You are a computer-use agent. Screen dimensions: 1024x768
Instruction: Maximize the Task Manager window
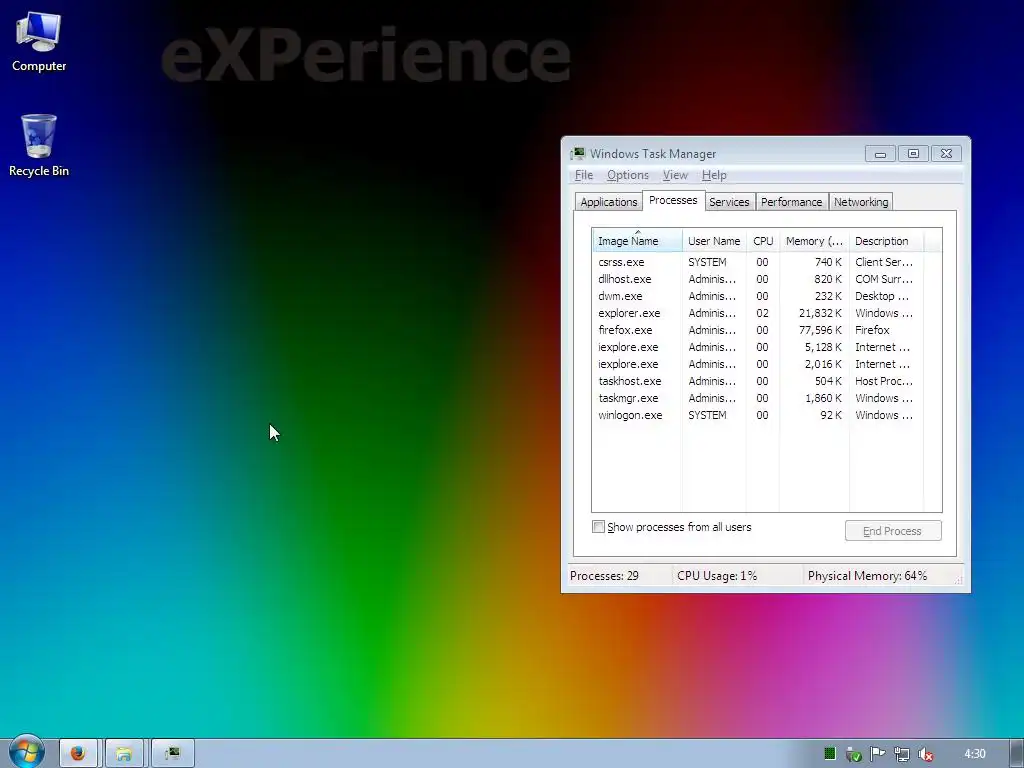click(x=913, y=154)
